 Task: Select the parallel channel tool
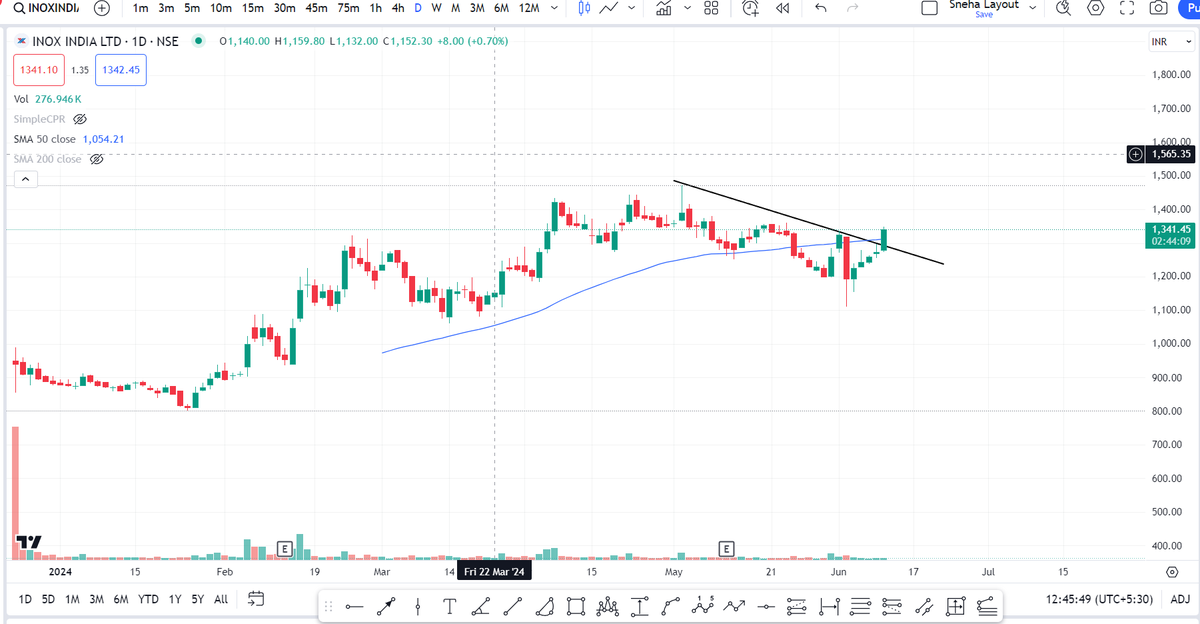point(924,606)
